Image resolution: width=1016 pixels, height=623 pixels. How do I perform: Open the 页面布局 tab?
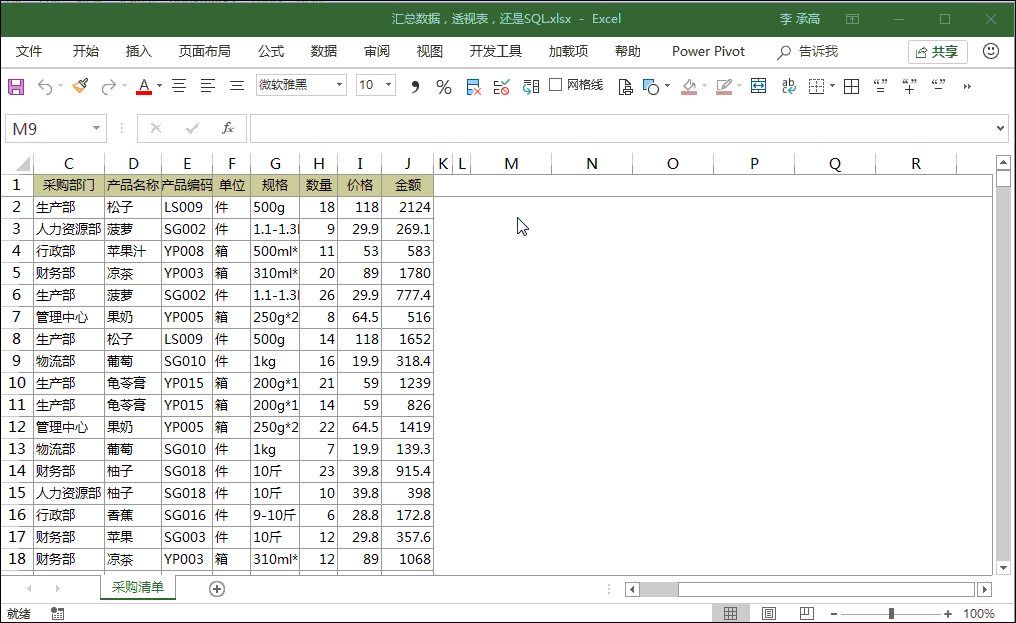[205, 51]
